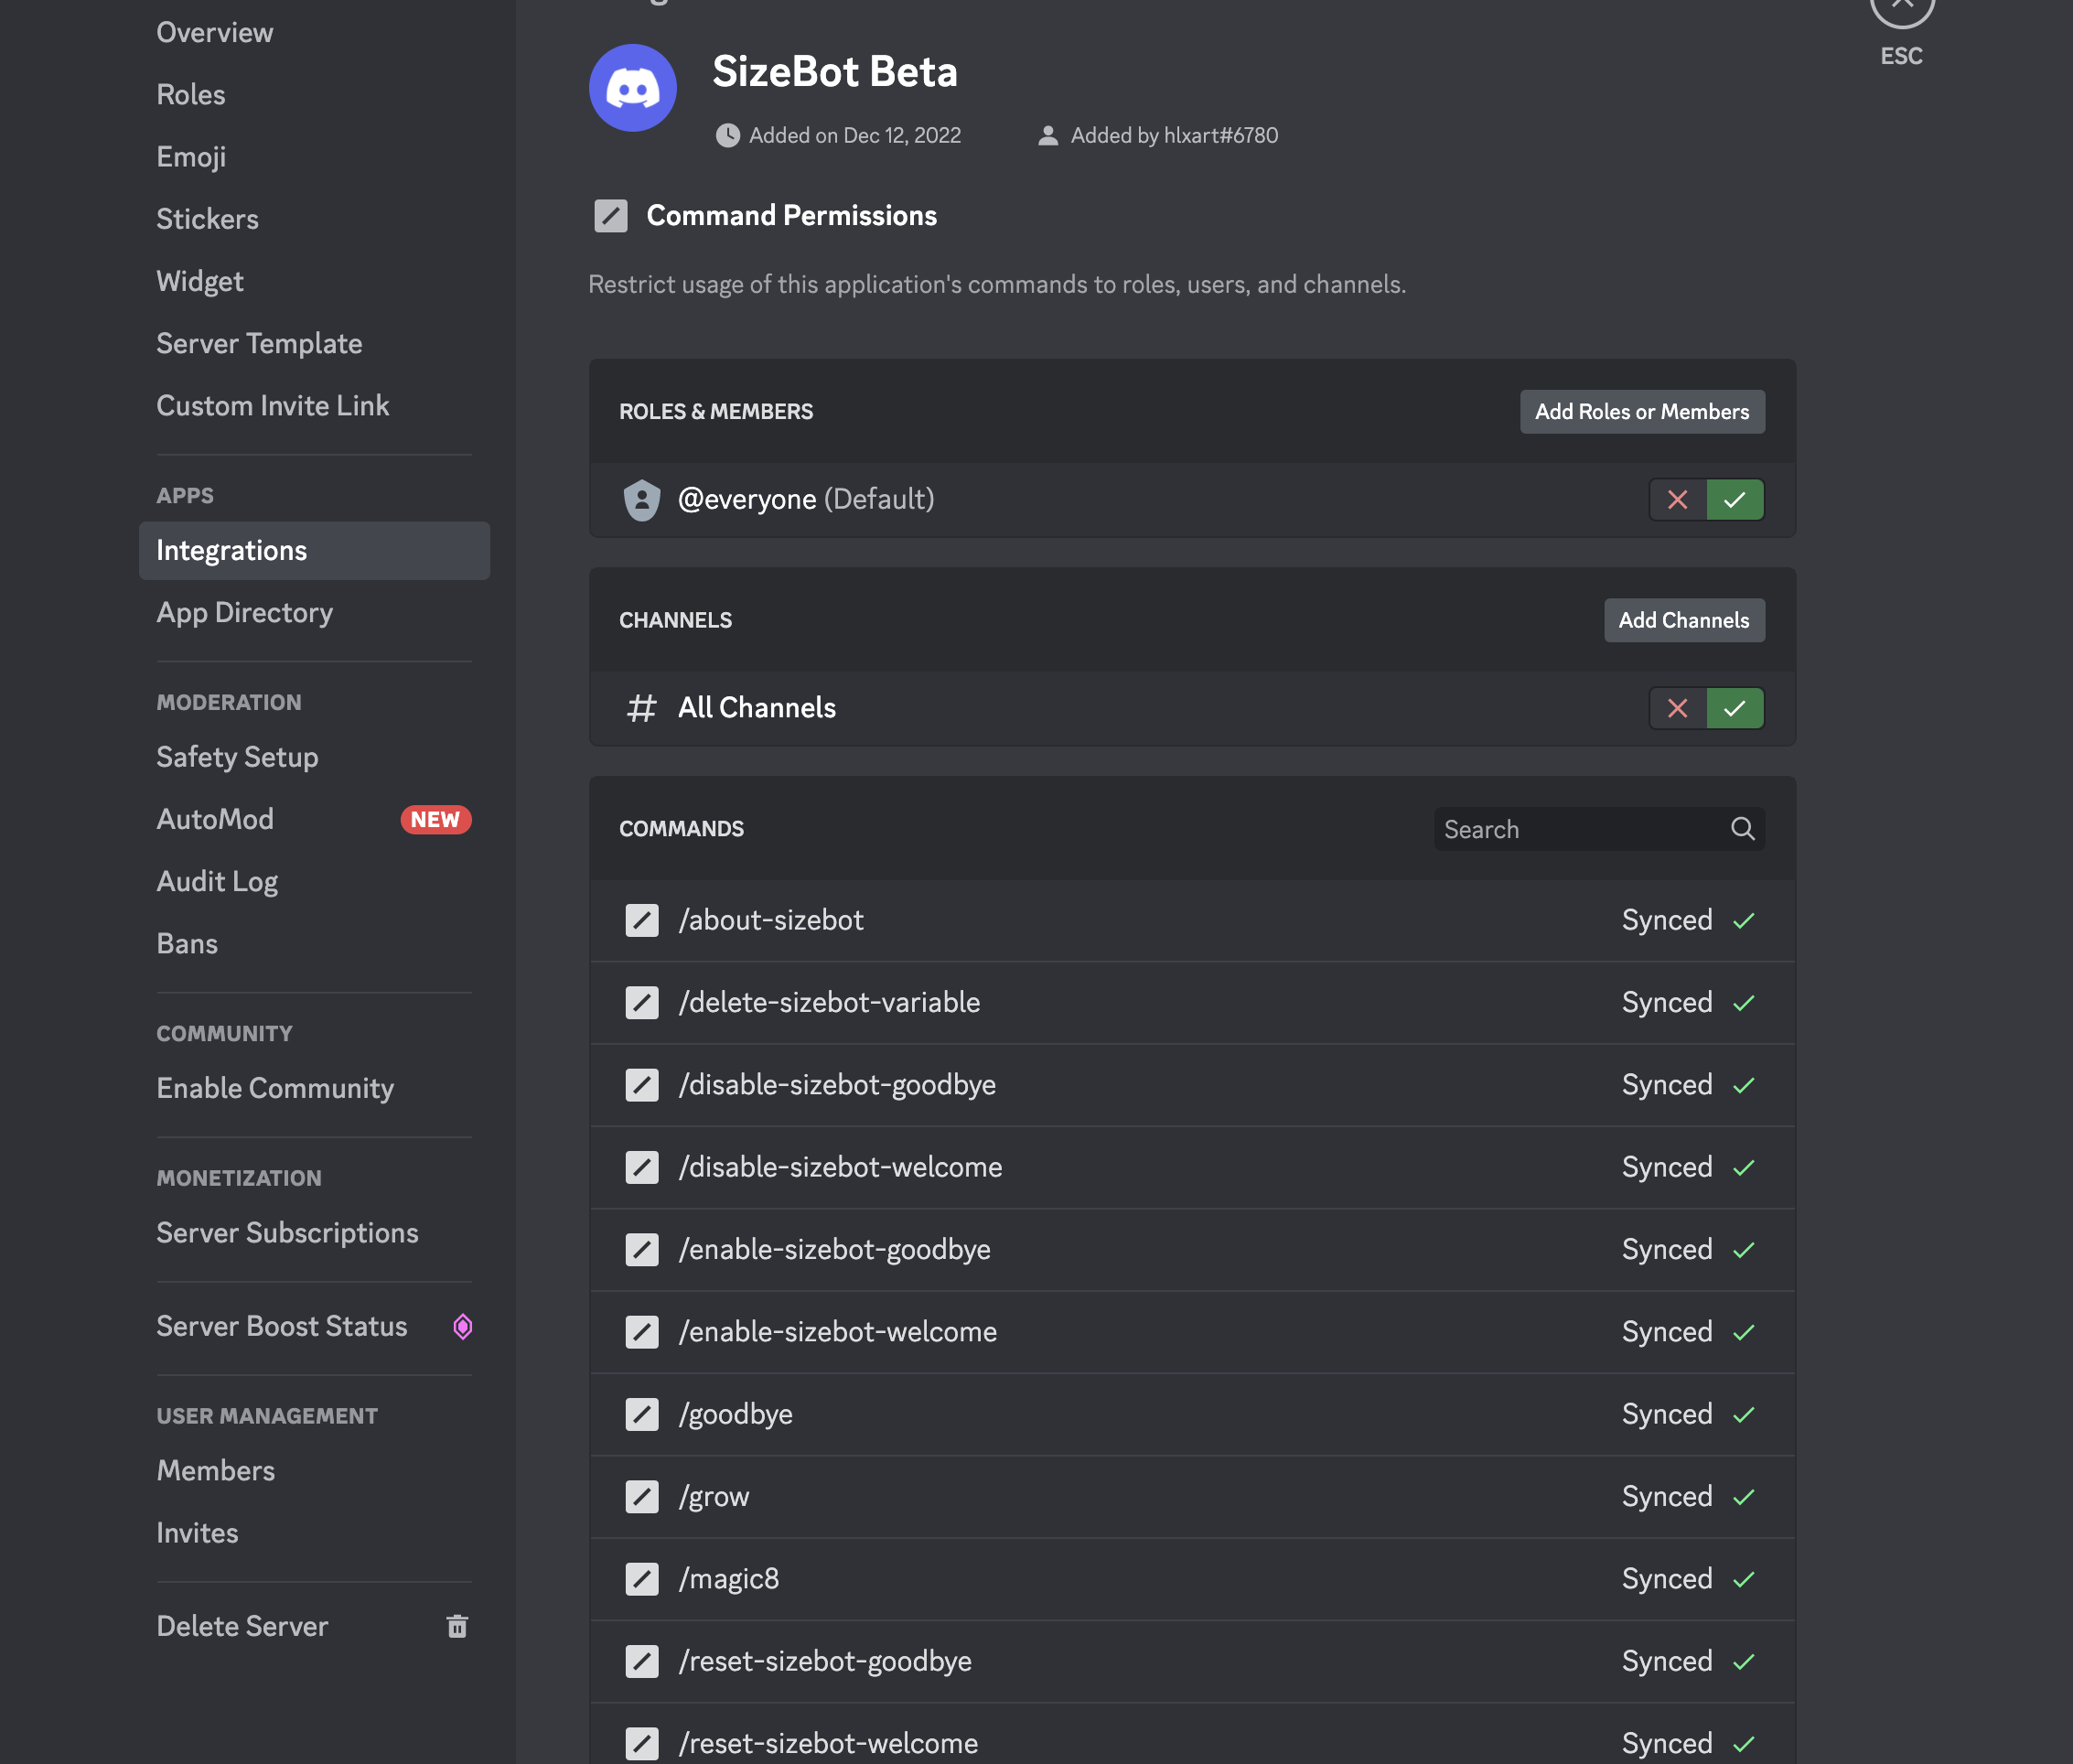Click the search magnifier icon in Commands

coord(1742,829)
